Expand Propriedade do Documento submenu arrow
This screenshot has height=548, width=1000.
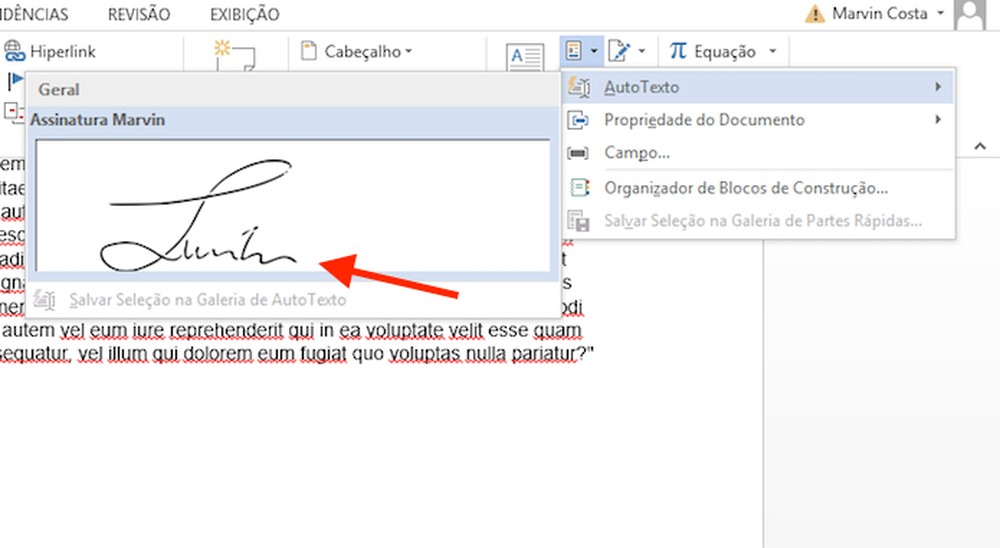tap(938, 119)
